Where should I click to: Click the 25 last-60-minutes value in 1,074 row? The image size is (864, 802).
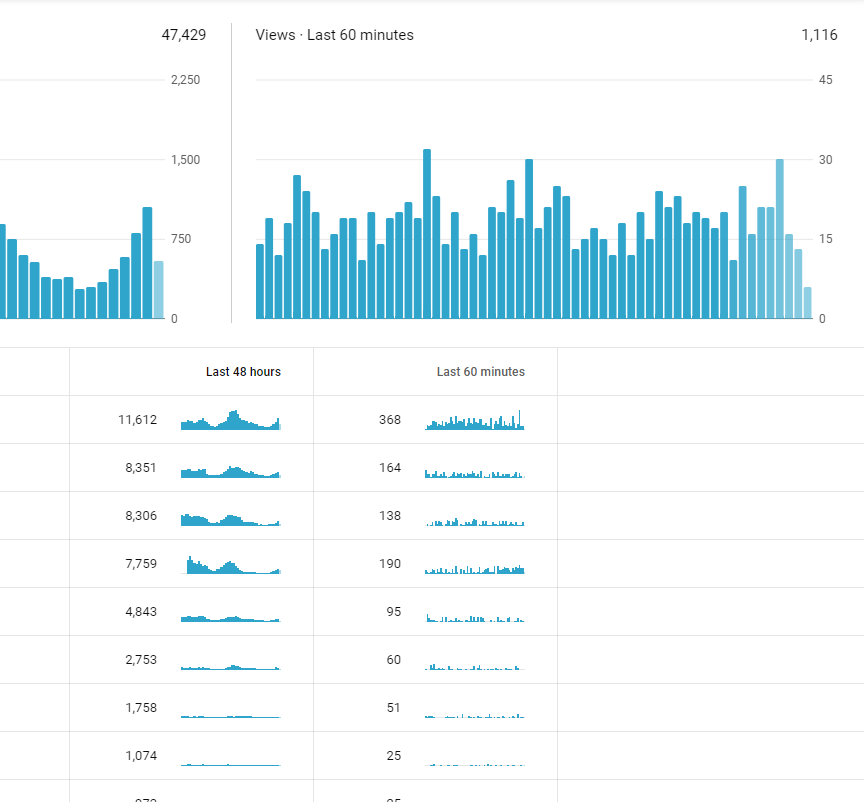[393, 755]
